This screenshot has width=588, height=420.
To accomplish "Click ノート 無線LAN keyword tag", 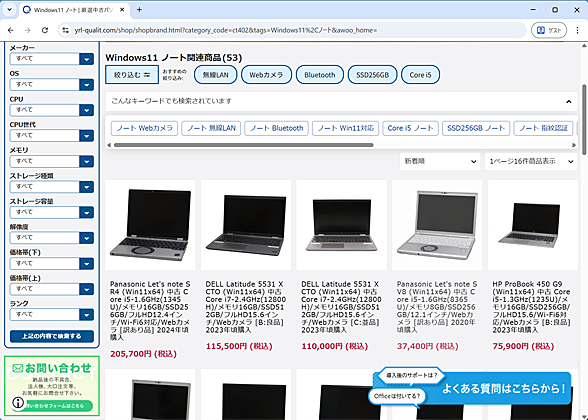I will tap(211, 128).
